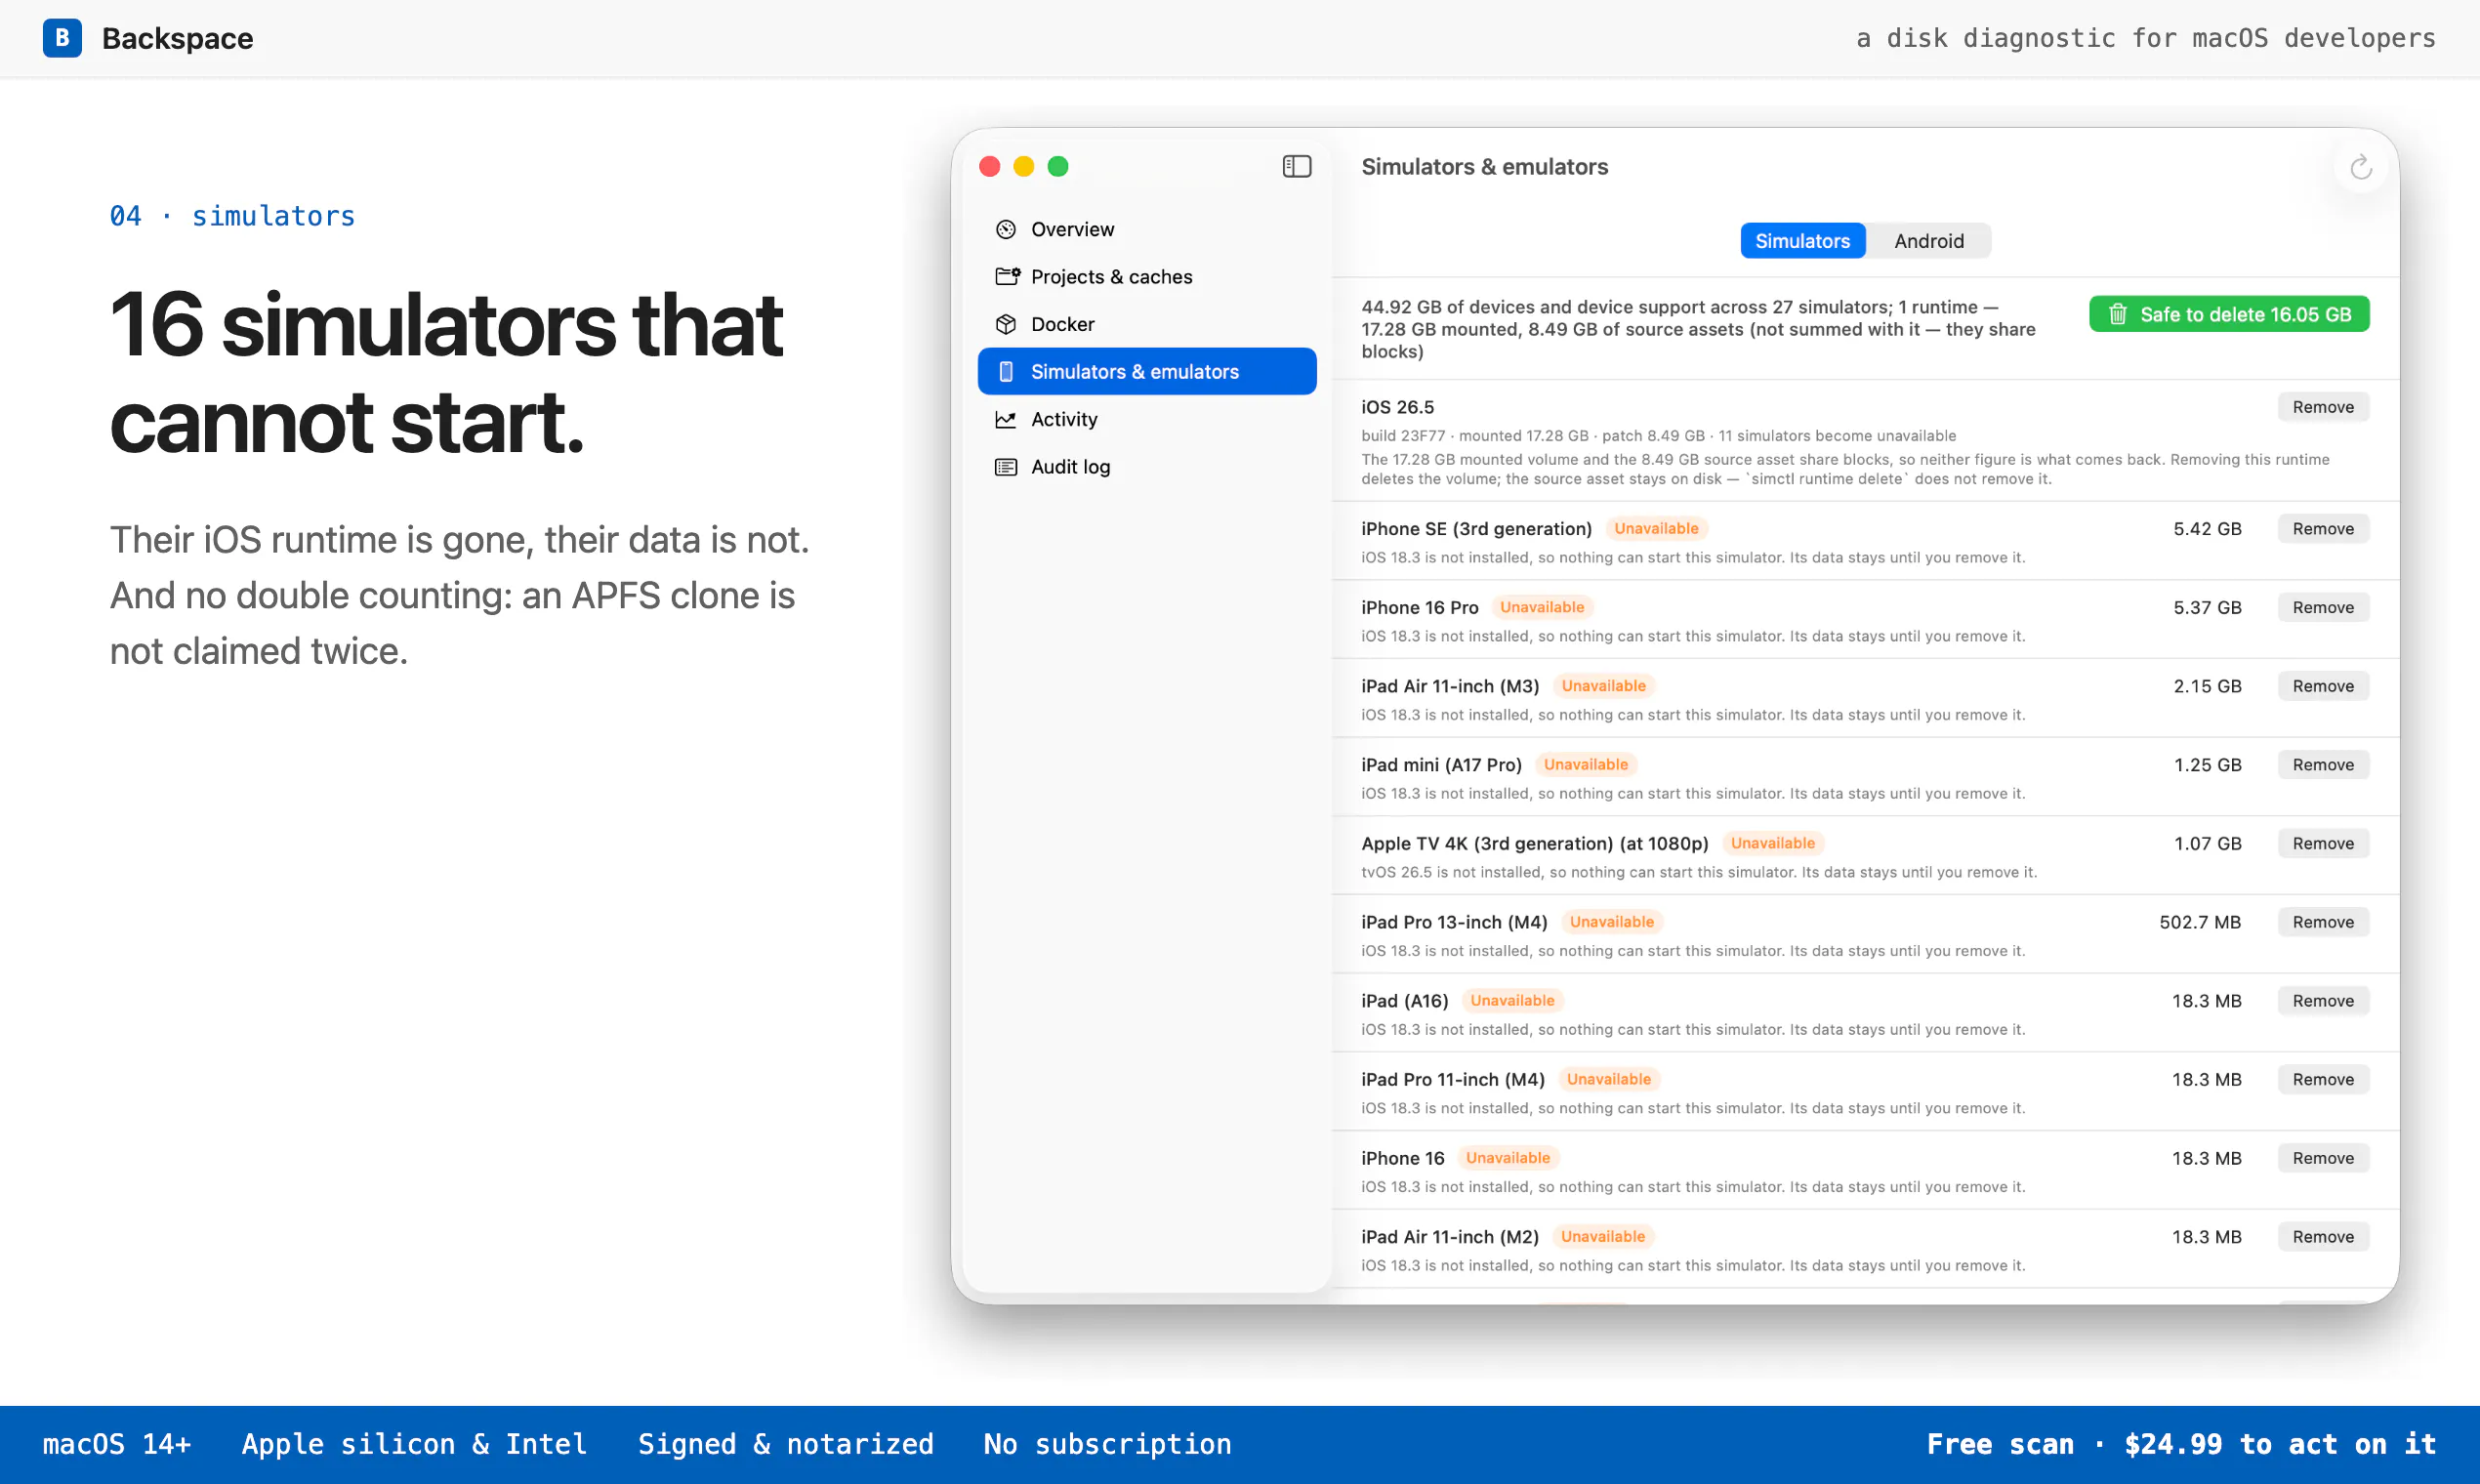Switch to the Simulators tab
The image size is (2480, 1484).
1803,241
